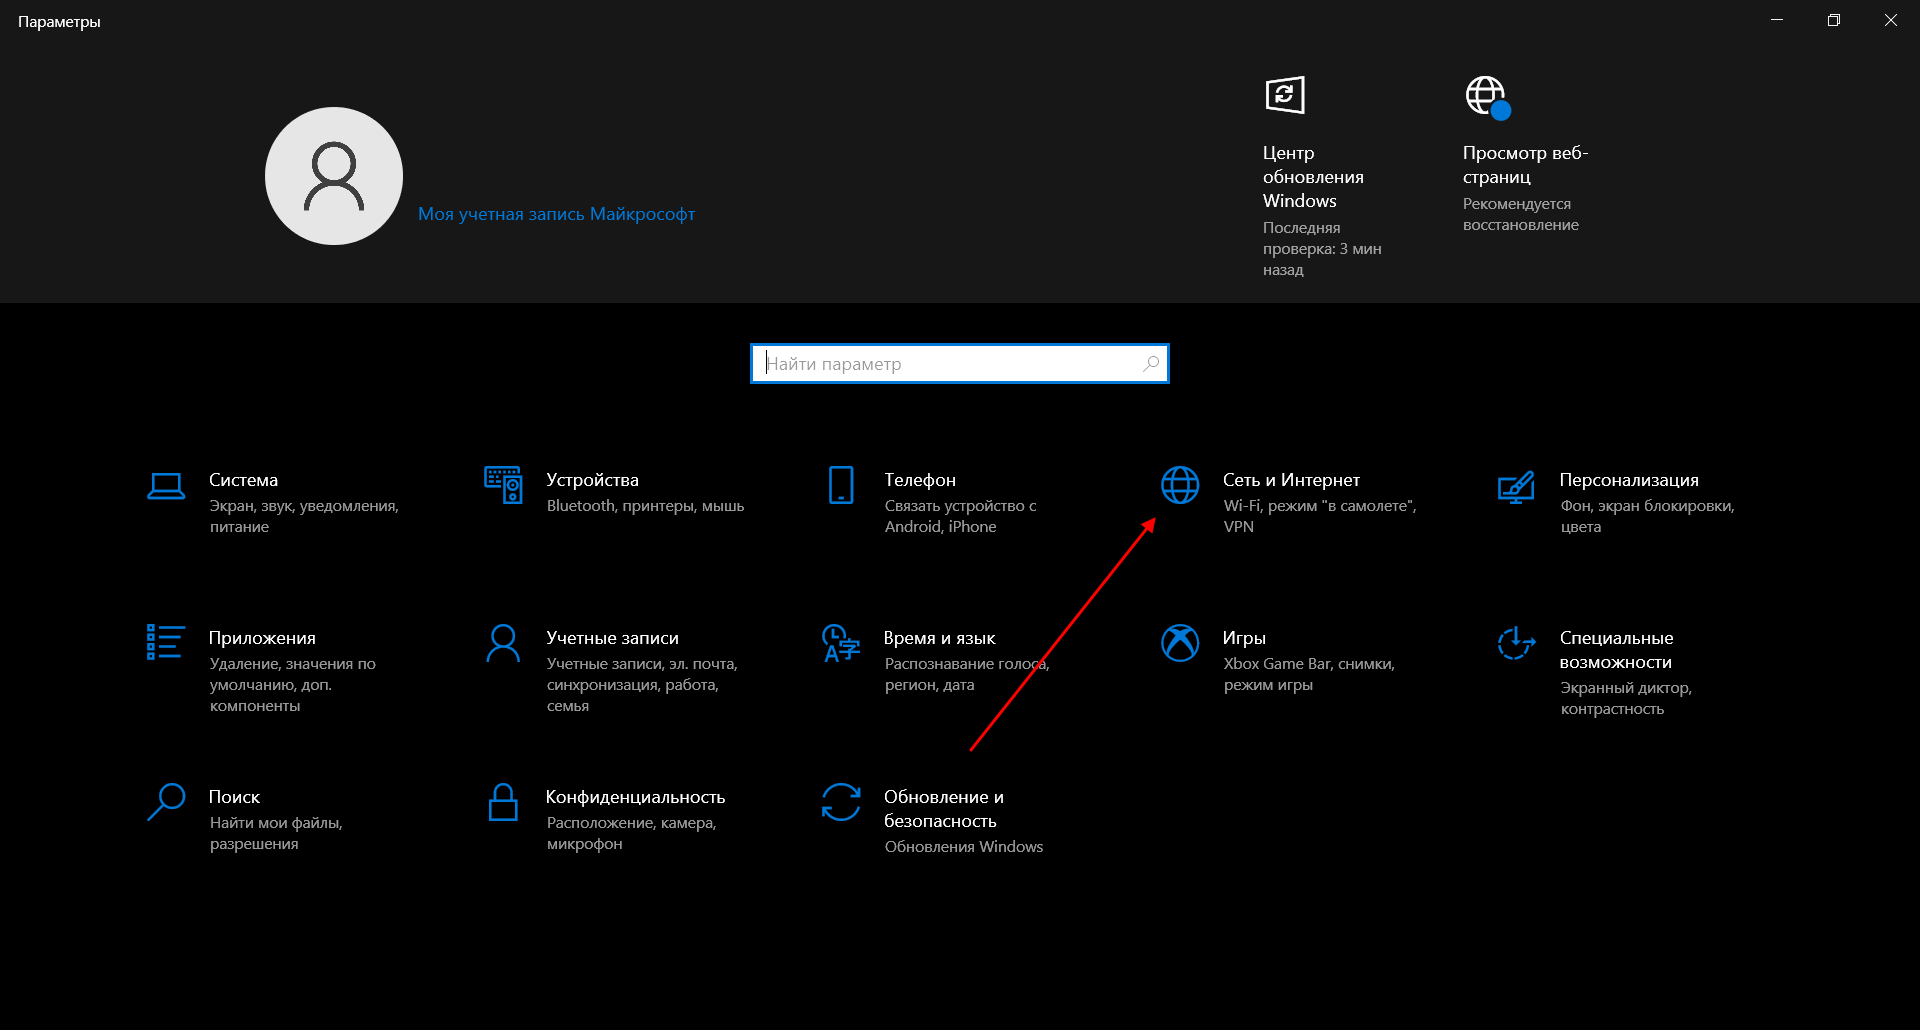Click the Сеть и Интернет globe icon
Image resolution: width=1920 pixels, height=1030 pixels.
pyautogui.click(x=1180, y=485)
